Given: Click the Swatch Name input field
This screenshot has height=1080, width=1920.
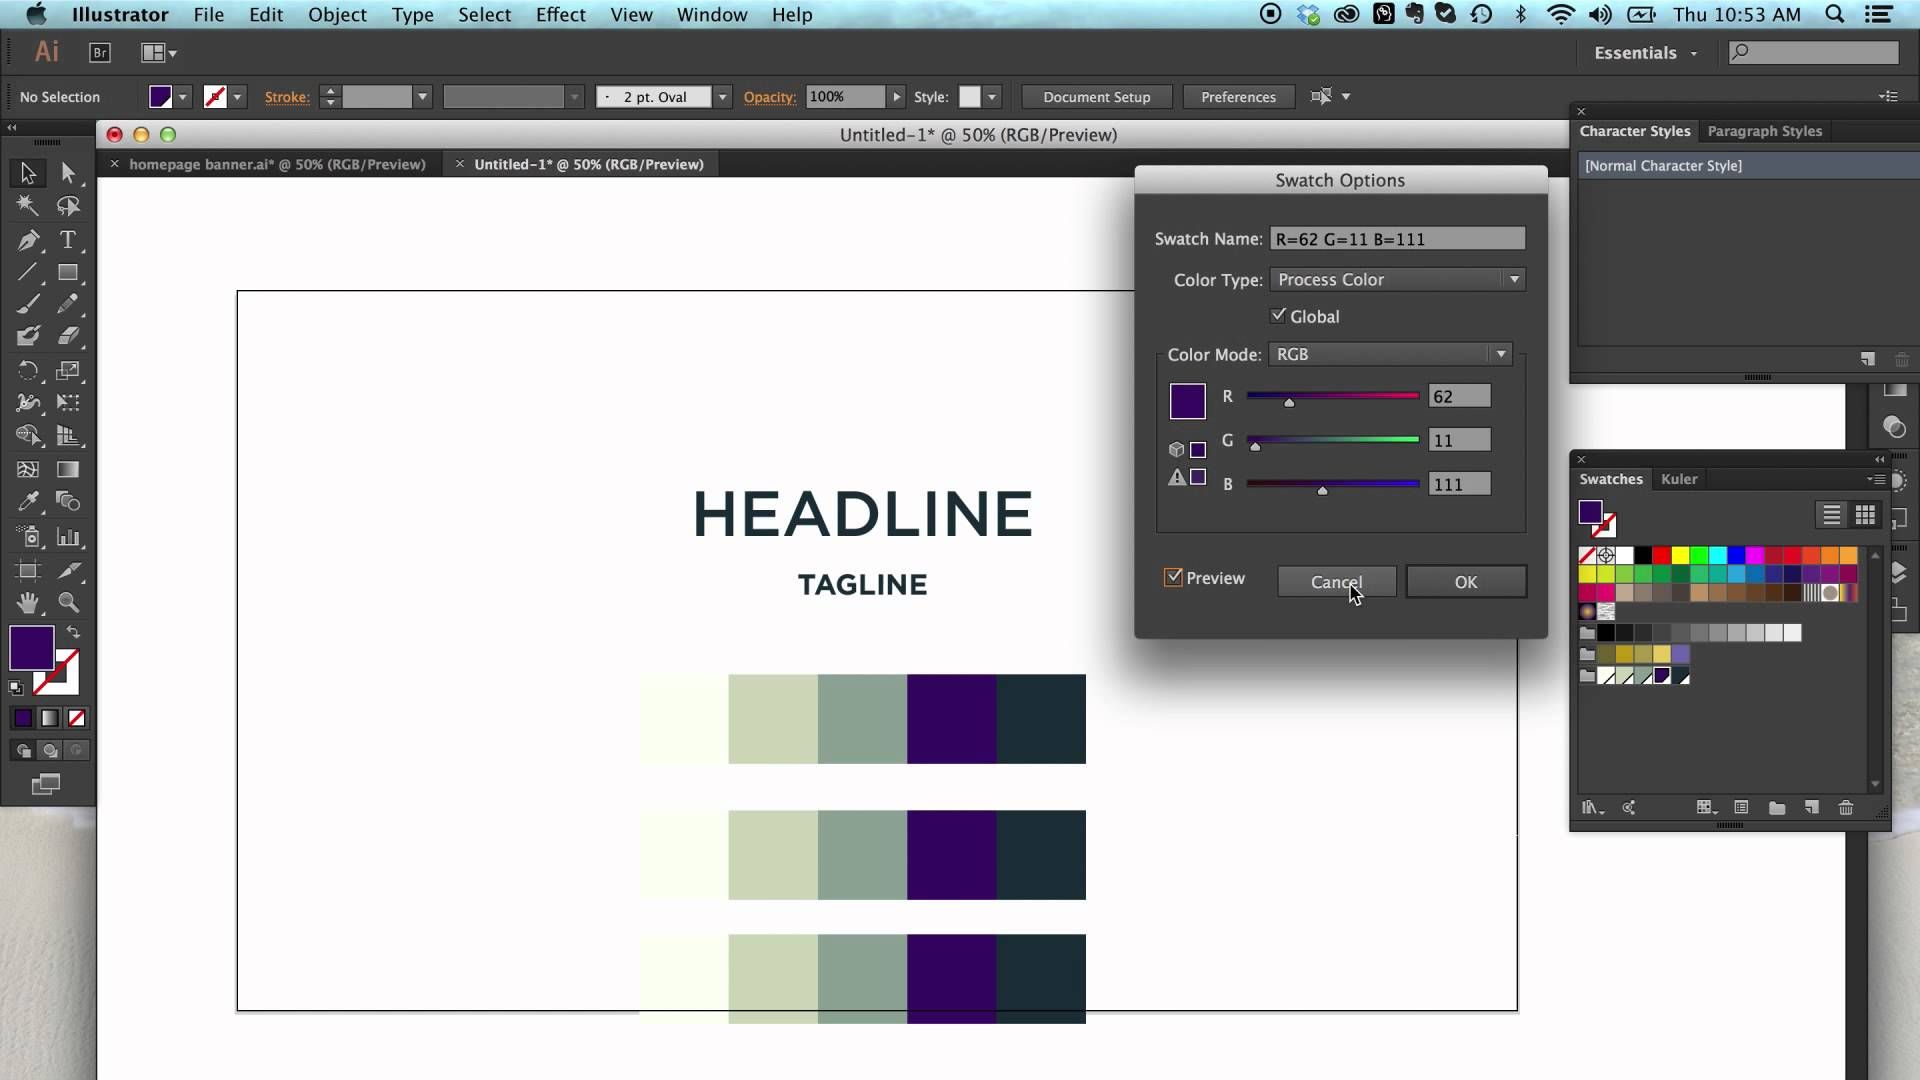Looking at the screenshot, I should pyautogui.click(x=1397, y=239).
